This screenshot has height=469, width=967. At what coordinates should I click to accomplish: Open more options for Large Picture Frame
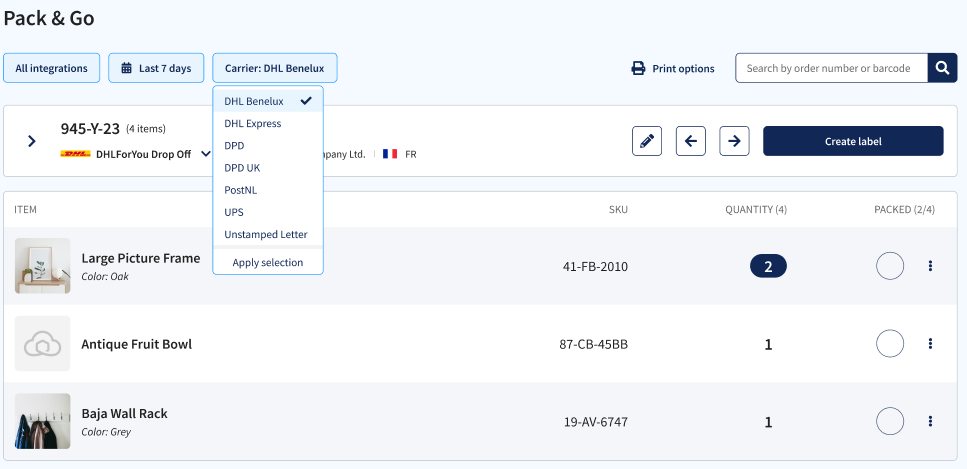point(930,266)
